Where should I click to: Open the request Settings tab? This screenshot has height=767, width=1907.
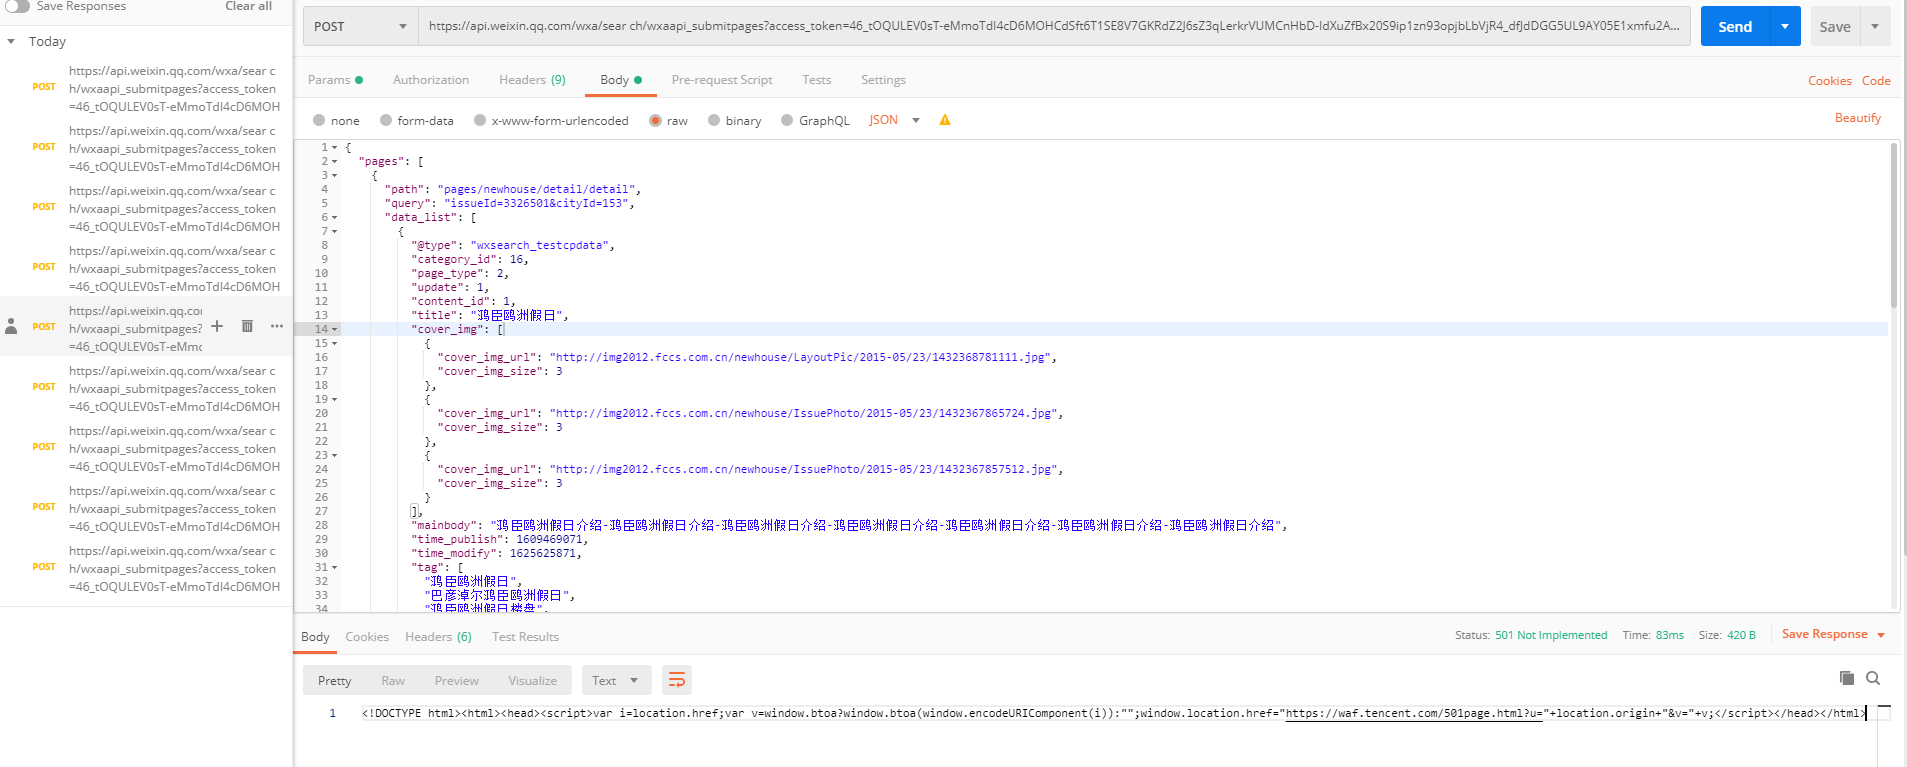point(883,80)
